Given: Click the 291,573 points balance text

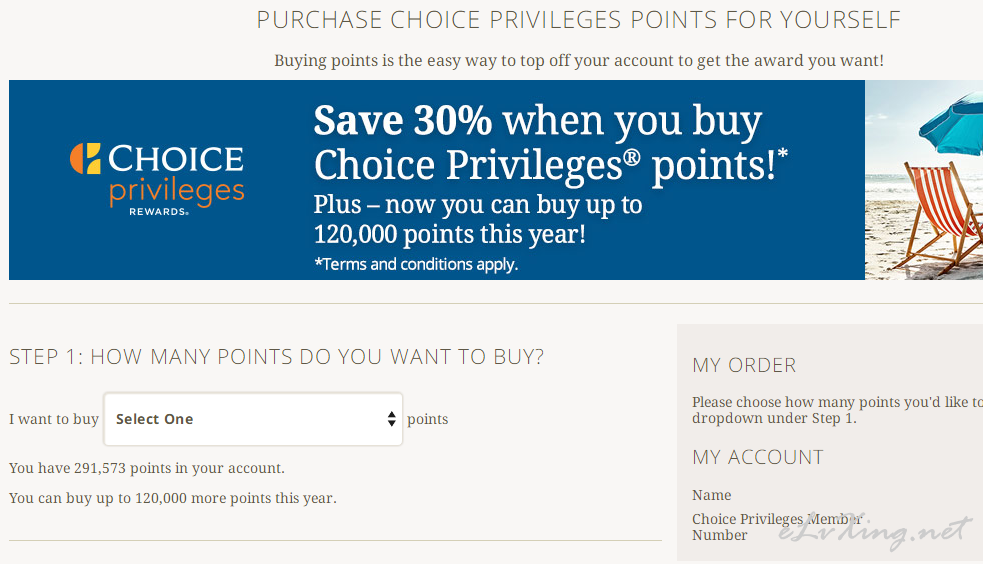Looking at the screenshot, I should pos(147,468).
